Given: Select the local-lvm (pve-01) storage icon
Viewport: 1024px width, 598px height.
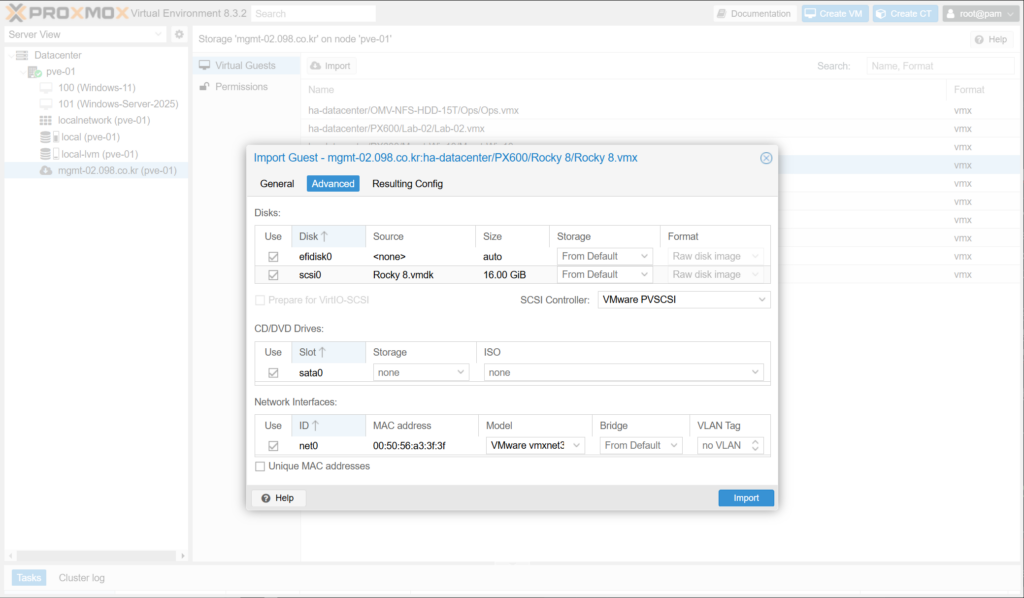Looking at the screenshot, I should (x=46, y=154).
